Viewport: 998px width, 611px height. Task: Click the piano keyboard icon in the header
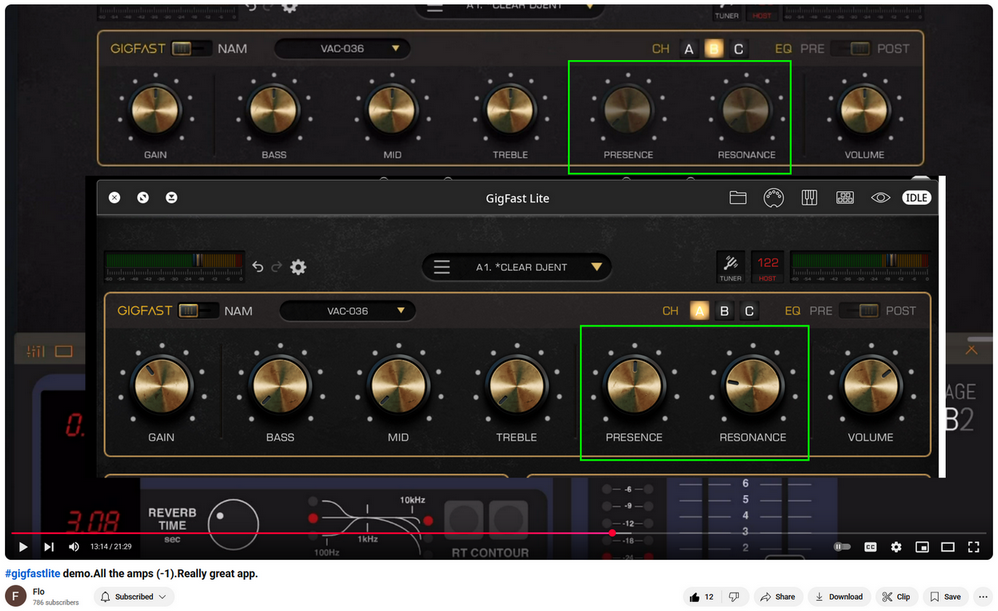coord(809,197)
